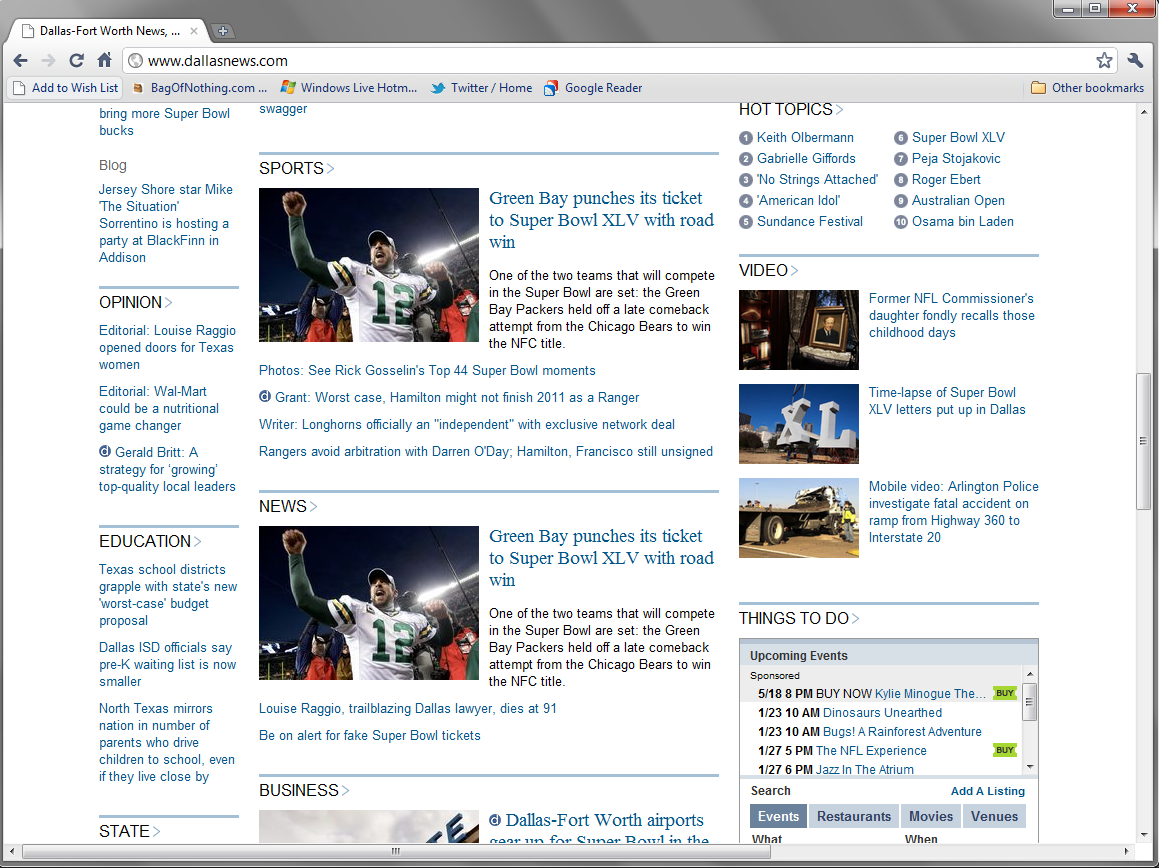Bookmark this page with the star icon
Screen dimensions: 1159x868
click(1104, 61)
